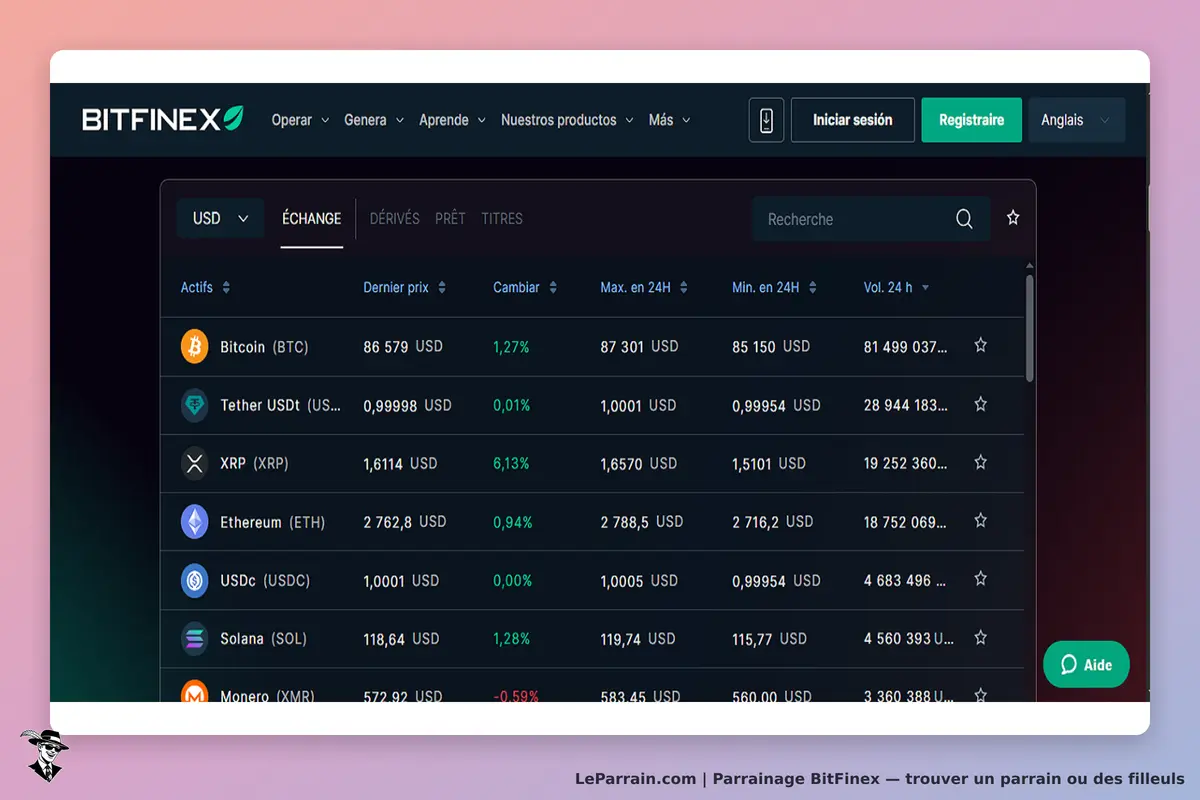1200x800 pixels.
Task: Favorite Bitcoin with its star
Action: tap(981, 345)
